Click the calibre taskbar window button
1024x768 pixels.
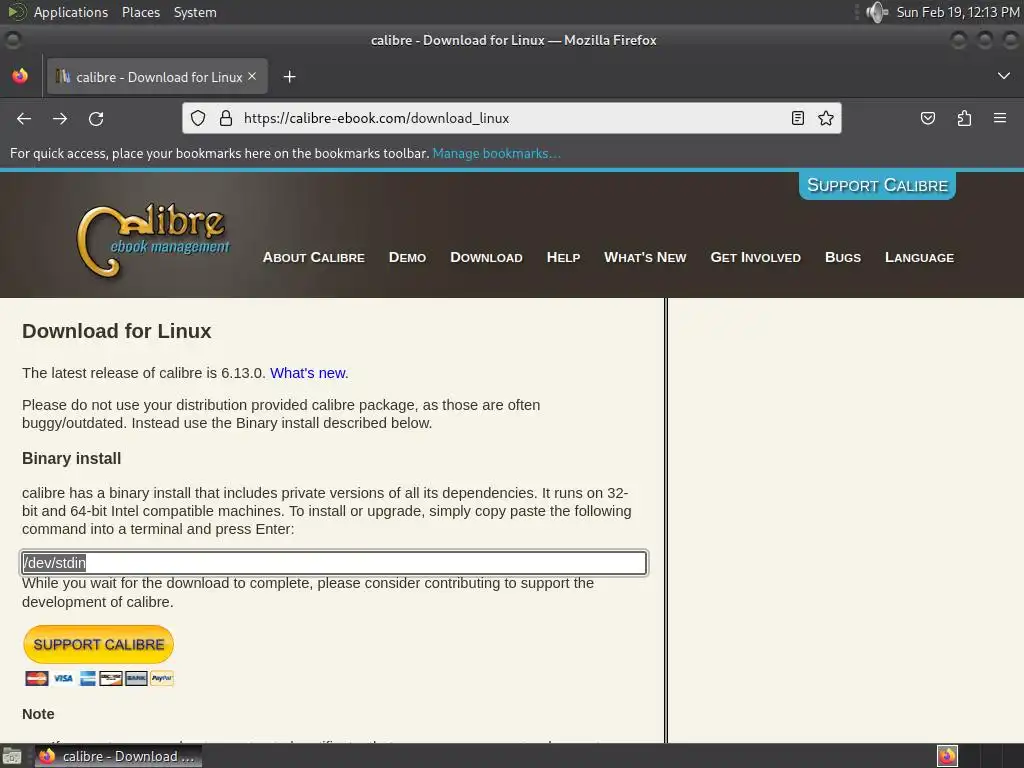(x=118, y=756)
